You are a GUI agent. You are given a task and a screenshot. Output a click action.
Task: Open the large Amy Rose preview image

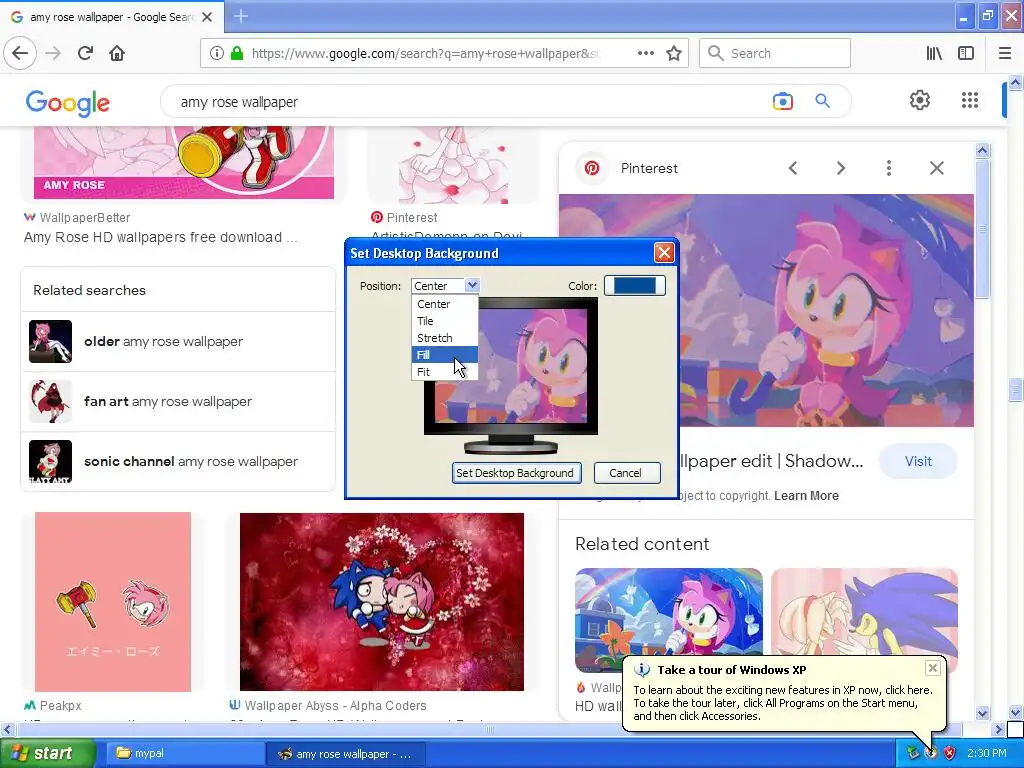tap(766, 310)
